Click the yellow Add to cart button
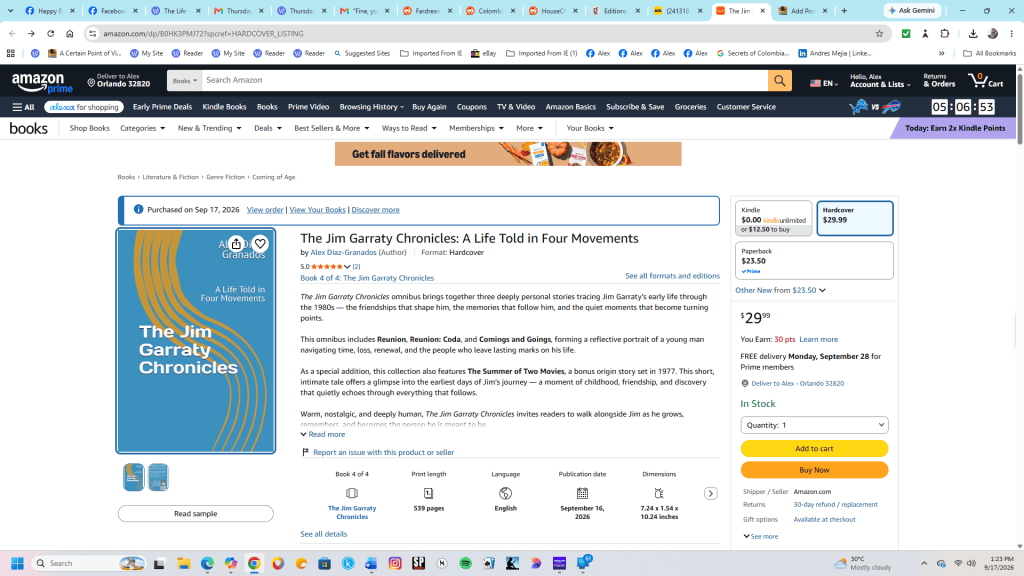 (814, 449)
